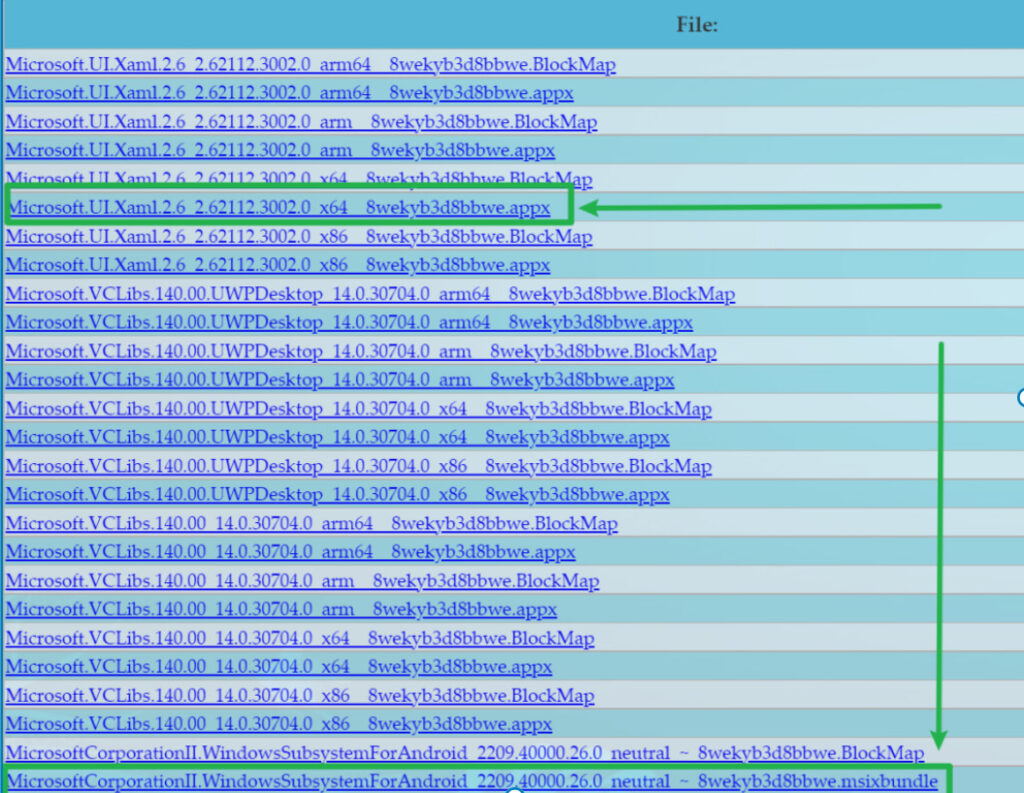
Task: Select the Microsoft.UI.Xaml arm appx link
Action: pyautogui.click(x=281, y=150)
